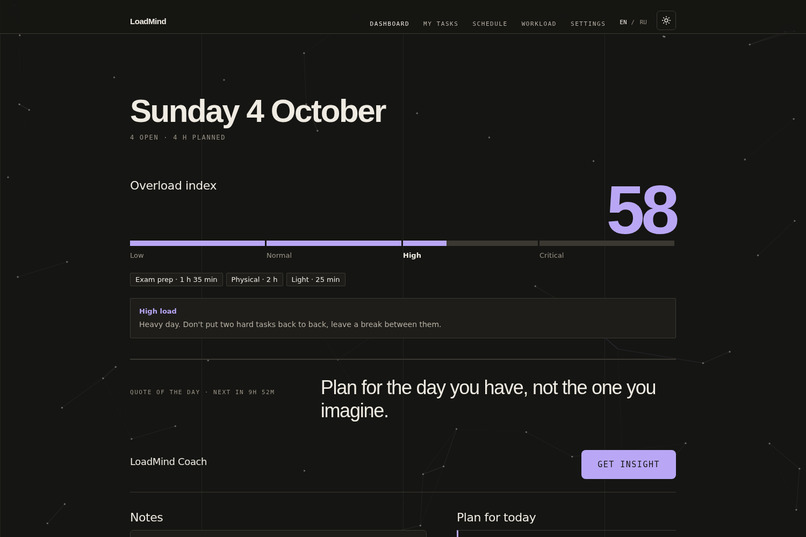Click the Plan for today heading
806x537 pixels.
pyautogui.click(x=496, y=517)
